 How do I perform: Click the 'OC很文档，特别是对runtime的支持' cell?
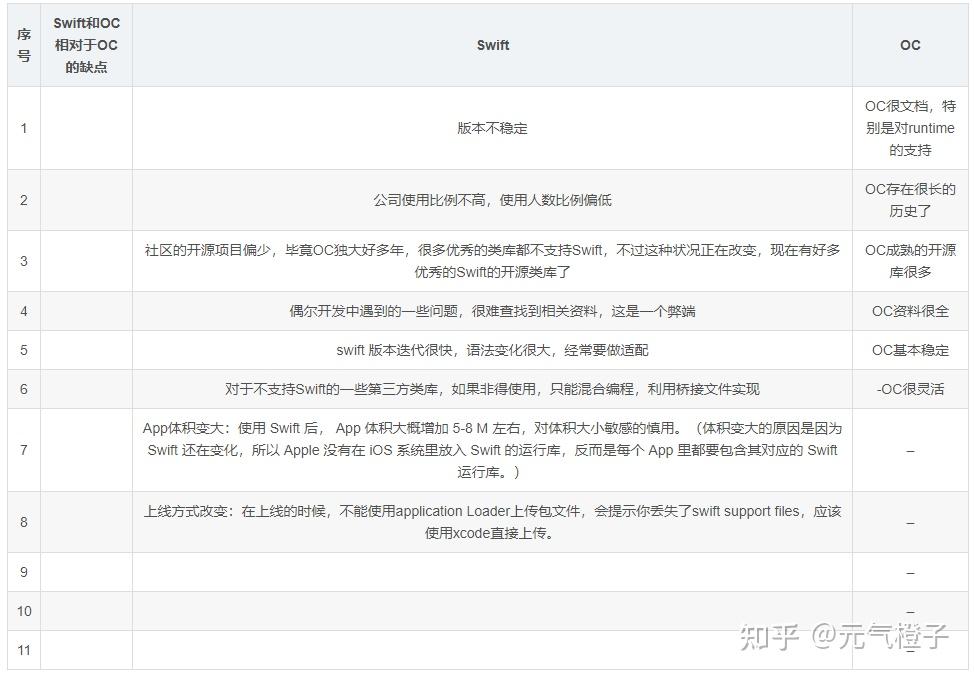pyautogui.click(x=908, y=128)
